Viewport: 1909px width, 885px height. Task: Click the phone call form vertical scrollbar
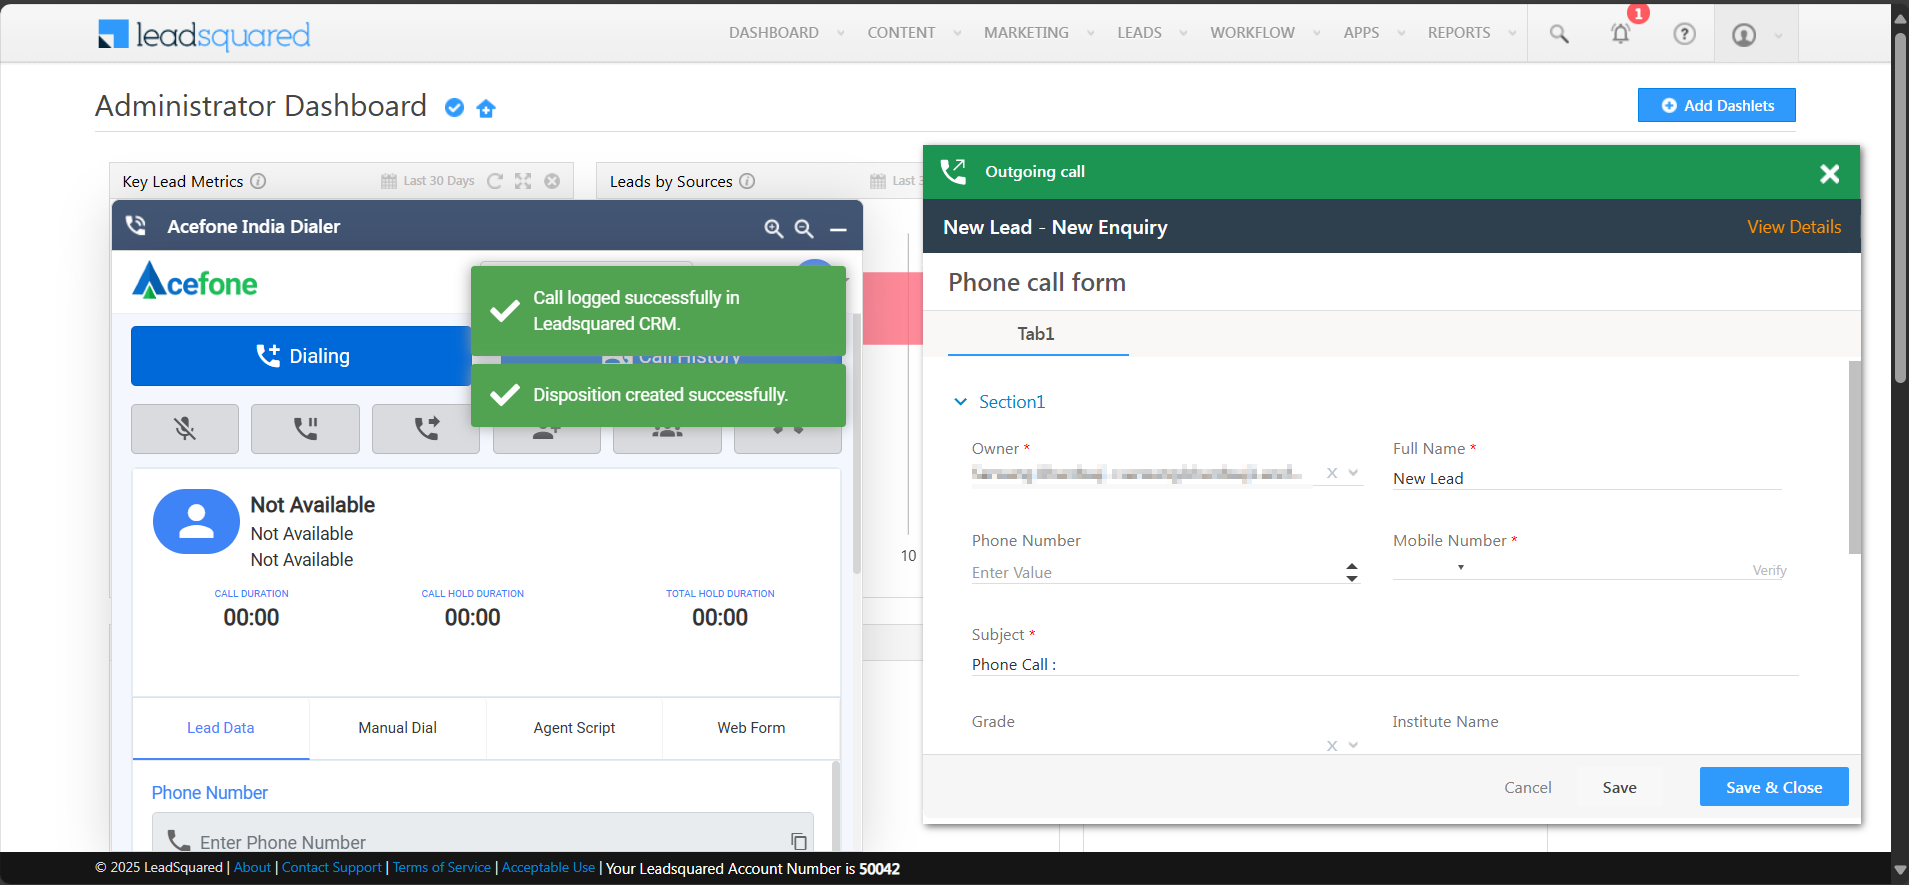point(1854,458)
